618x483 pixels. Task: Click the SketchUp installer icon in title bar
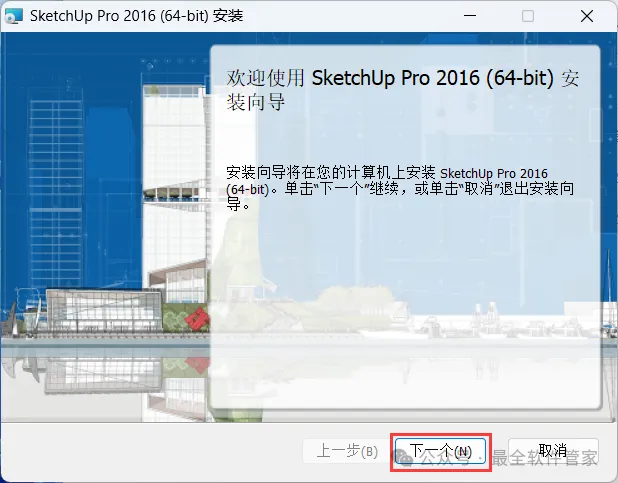[13, 16]
